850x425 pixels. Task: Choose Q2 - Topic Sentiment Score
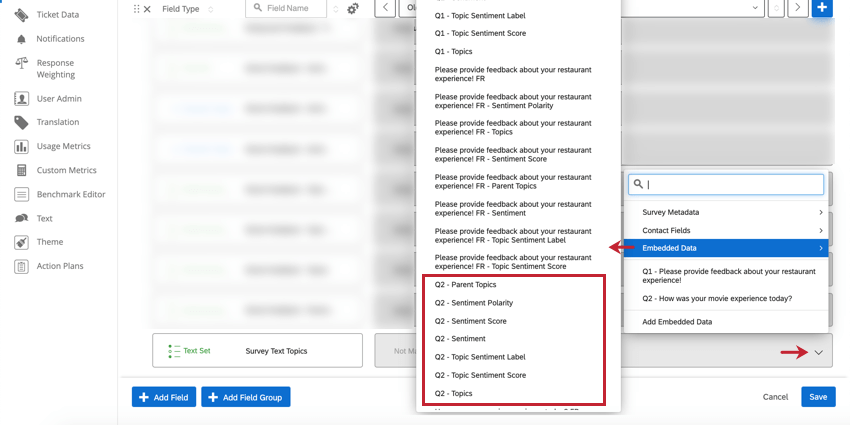coord(480,375)
